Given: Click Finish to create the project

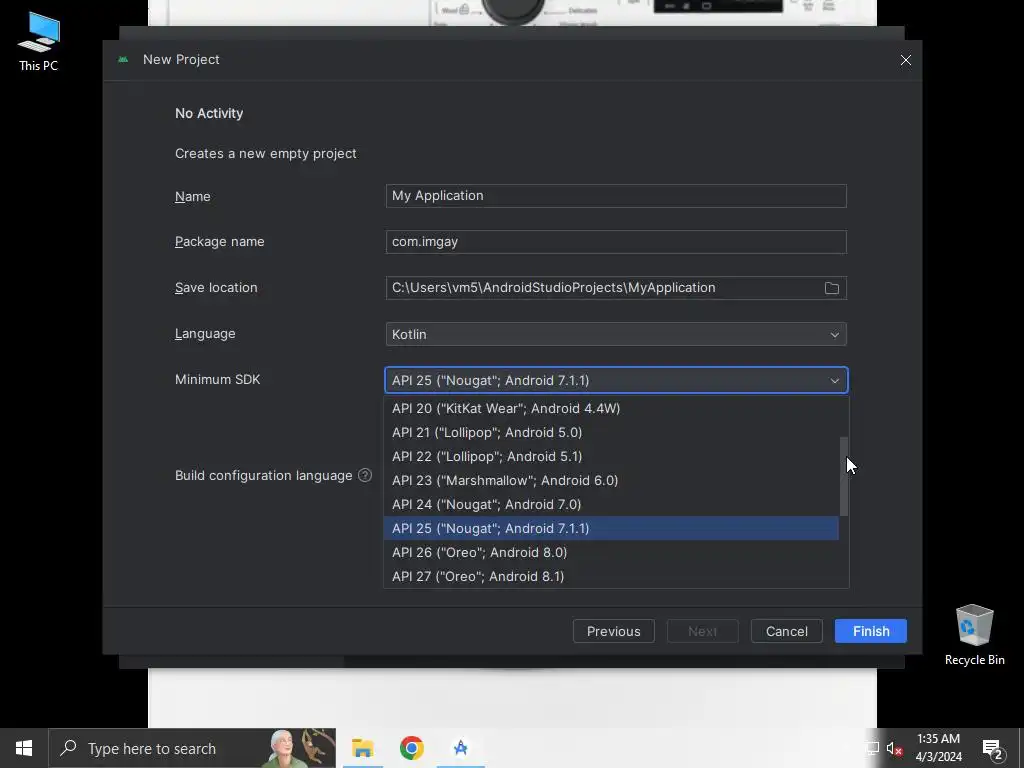Looking at the screenshot, I should (x=871, y=632).
